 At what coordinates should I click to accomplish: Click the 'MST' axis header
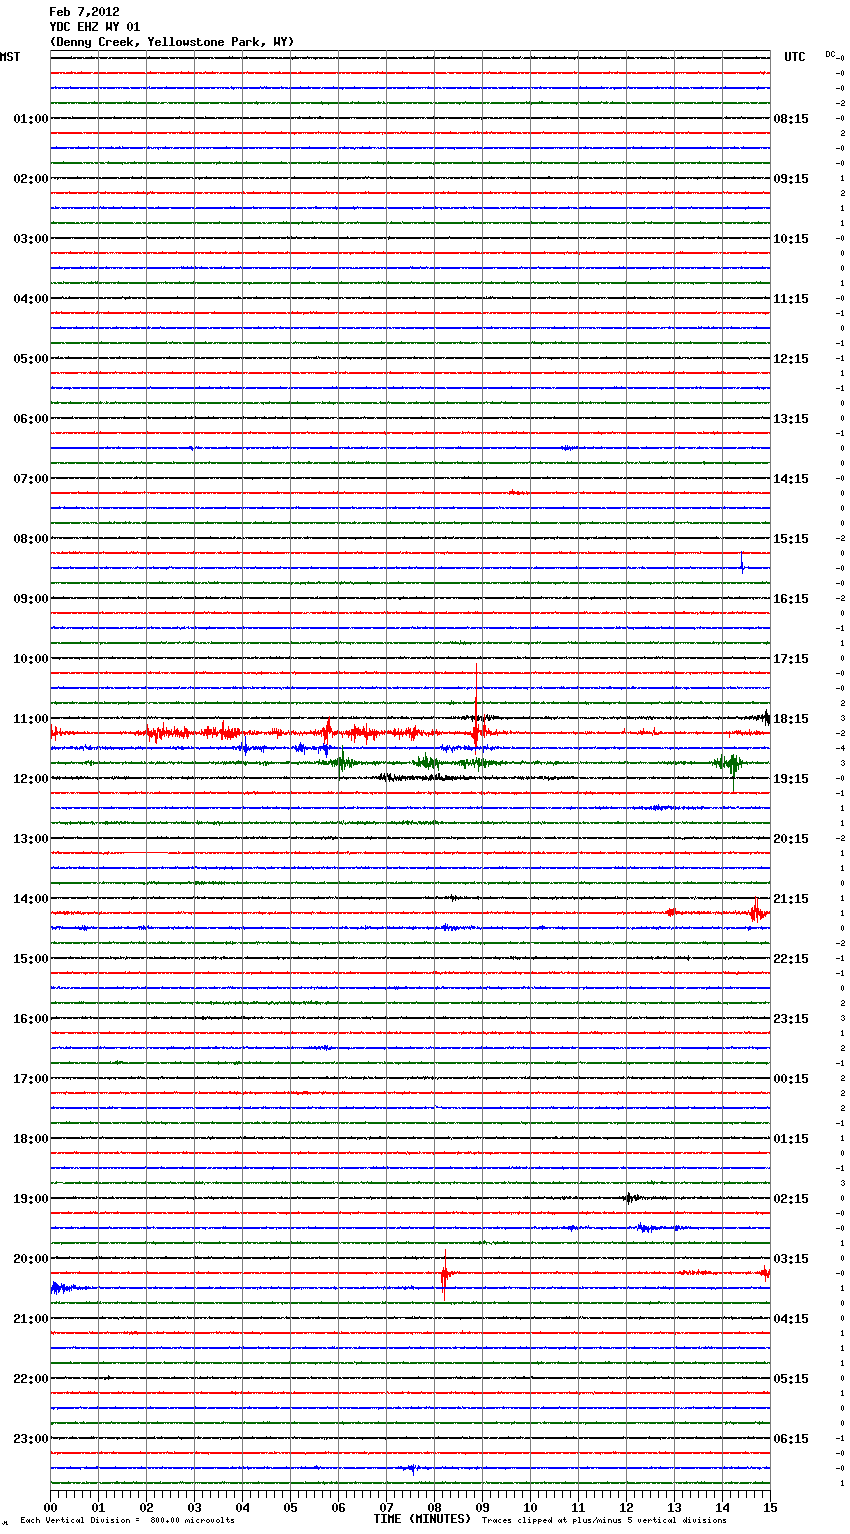click(x=10, y=57)
